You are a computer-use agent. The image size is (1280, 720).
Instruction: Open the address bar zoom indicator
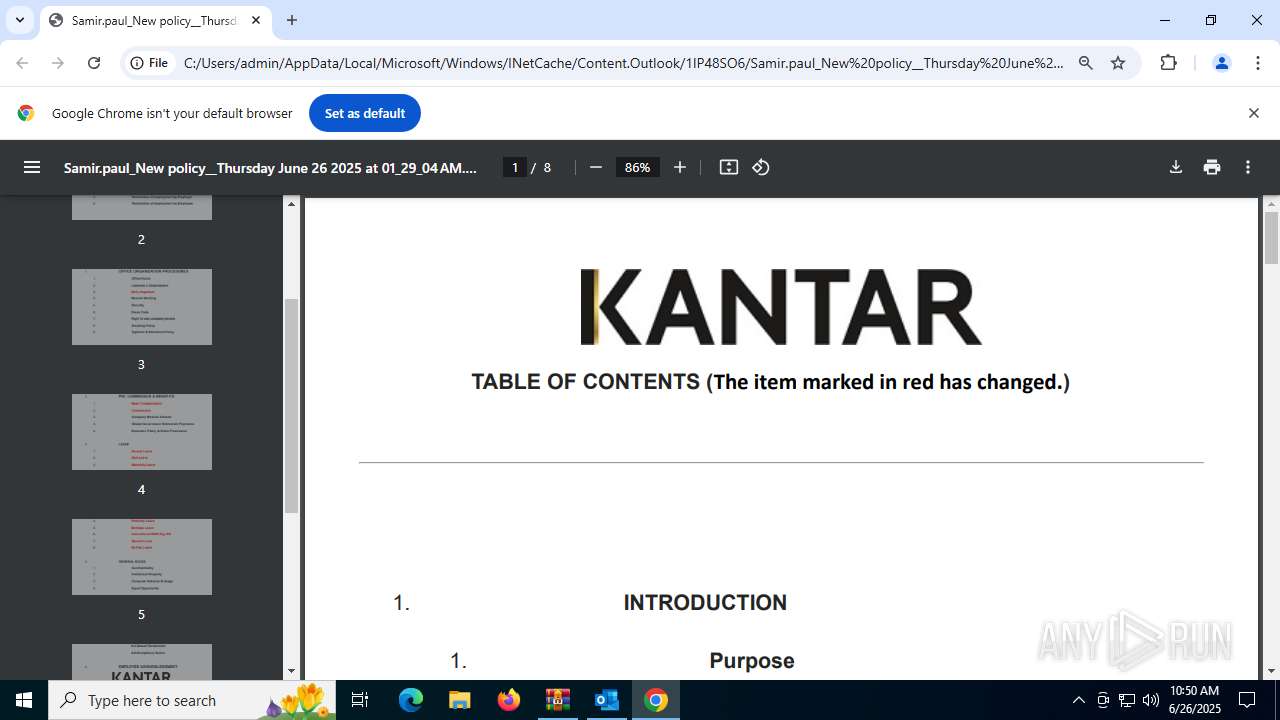tap(1086, 63)
